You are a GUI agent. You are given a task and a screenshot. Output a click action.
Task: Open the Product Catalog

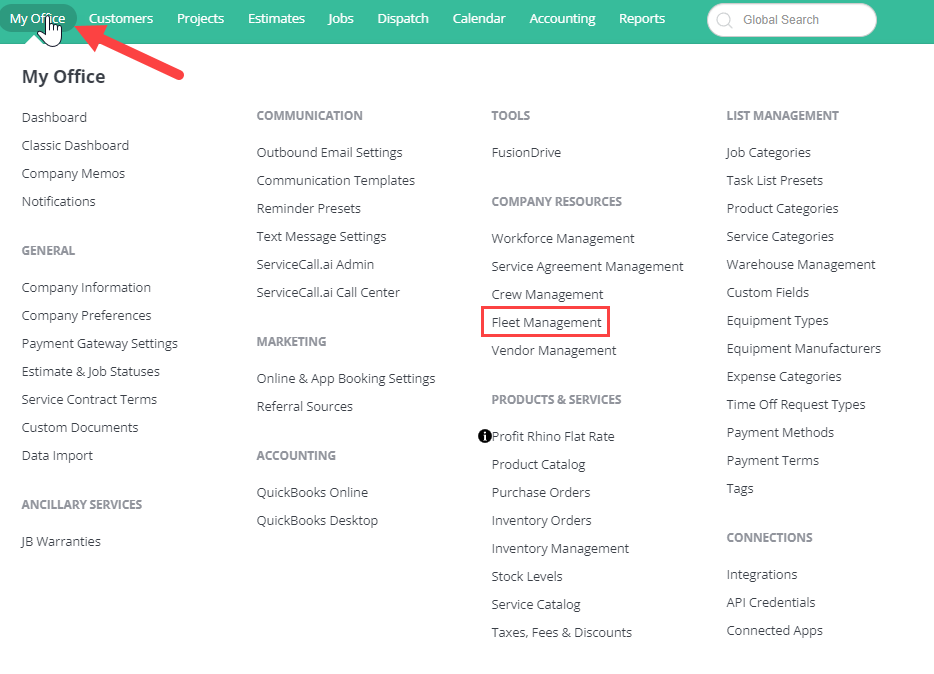[x=538, y=464]
